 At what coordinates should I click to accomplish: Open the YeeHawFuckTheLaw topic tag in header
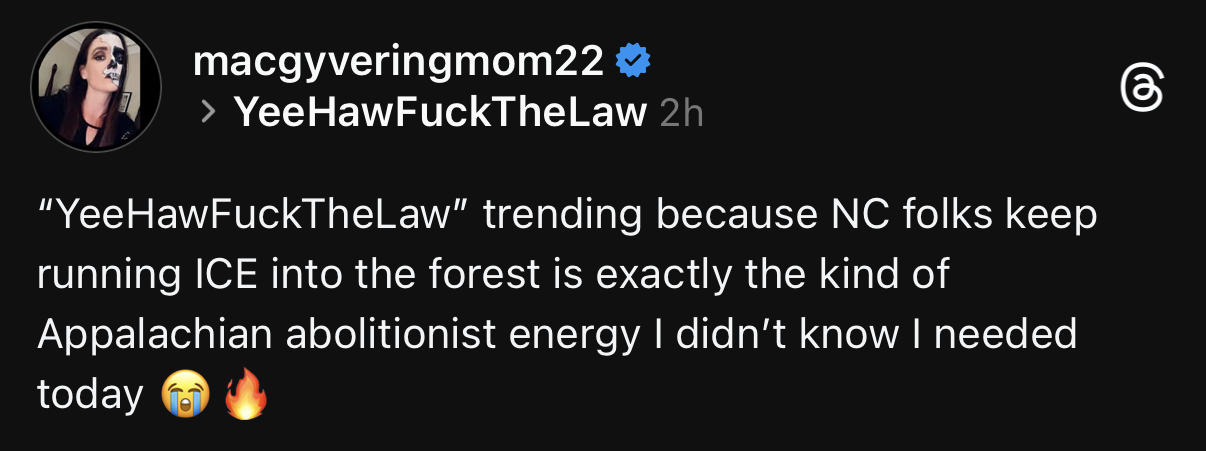440,113
